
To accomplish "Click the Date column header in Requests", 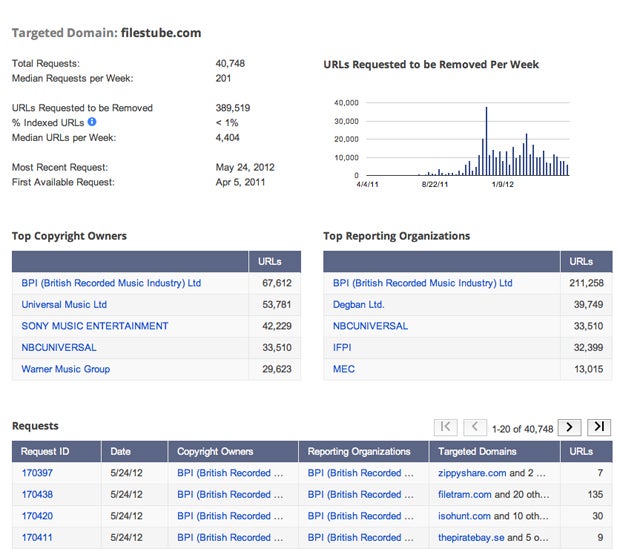I will pyautogui.click(x=121, y=452).
